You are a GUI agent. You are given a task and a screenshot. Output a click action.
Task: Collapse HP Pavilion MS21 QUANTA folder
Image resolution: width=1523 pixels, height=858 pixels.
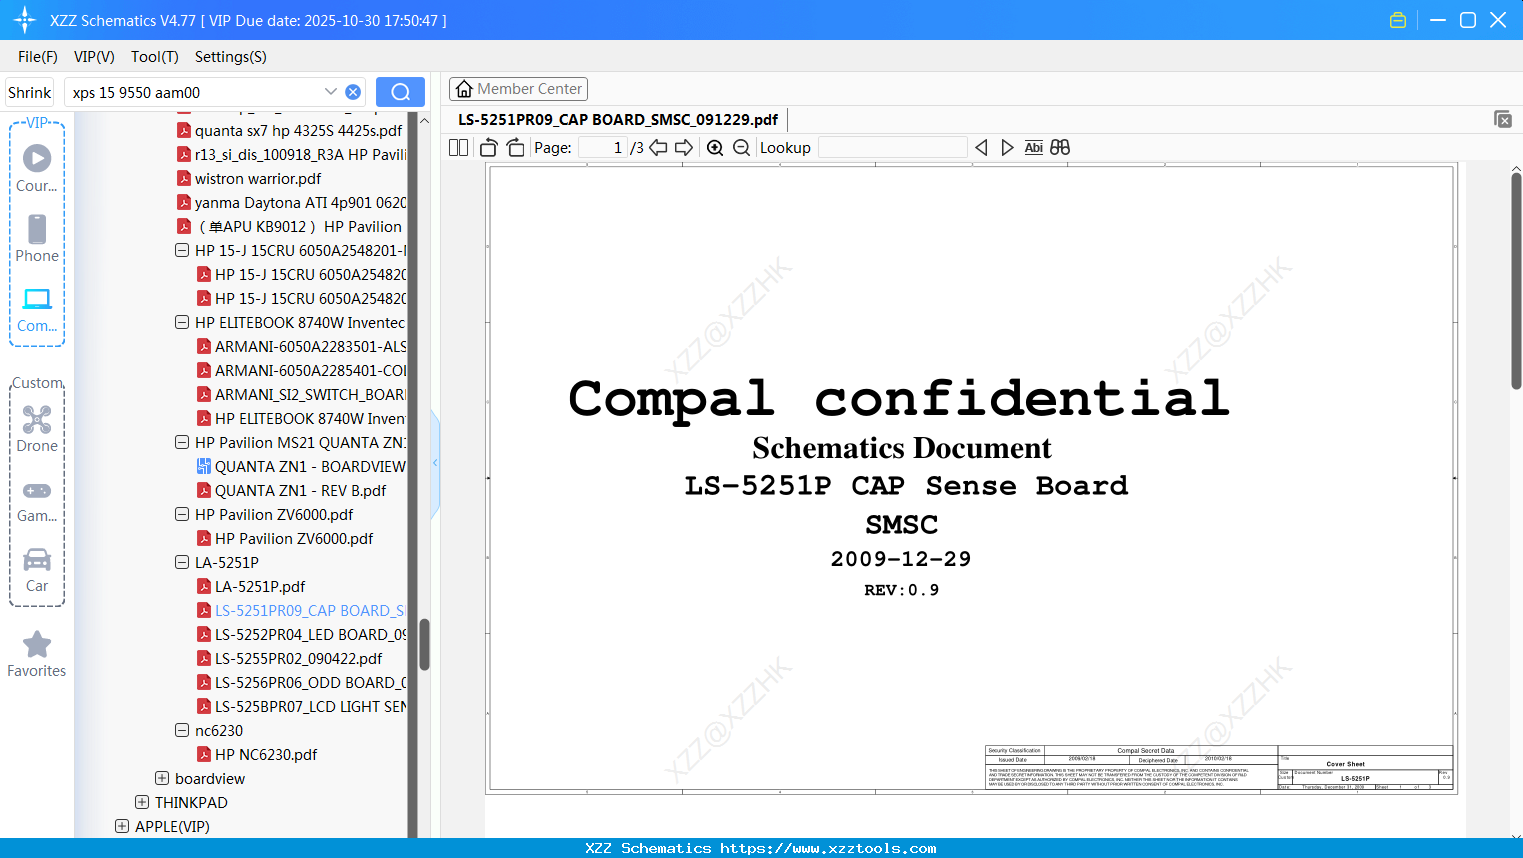182,442
